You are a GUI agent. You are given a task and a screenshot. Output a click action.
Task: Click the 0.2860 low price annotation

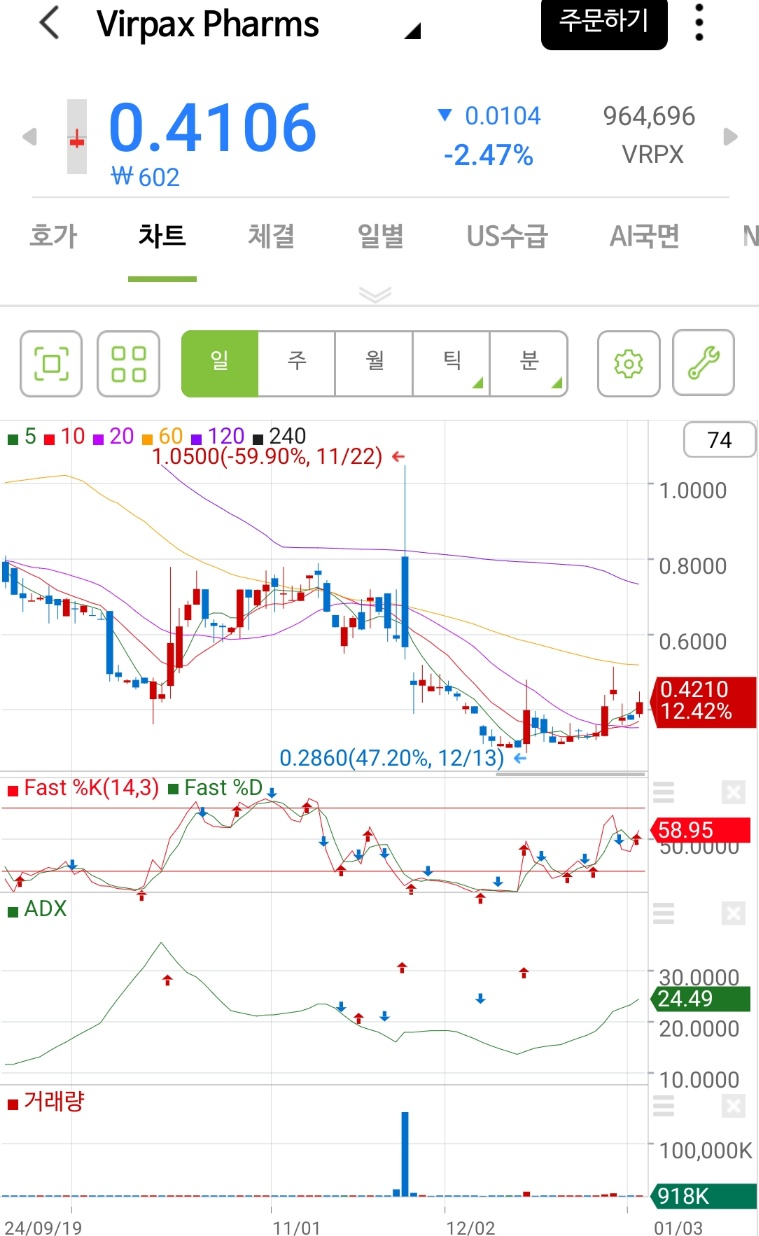pyautogui.click(x=403, y=758)
